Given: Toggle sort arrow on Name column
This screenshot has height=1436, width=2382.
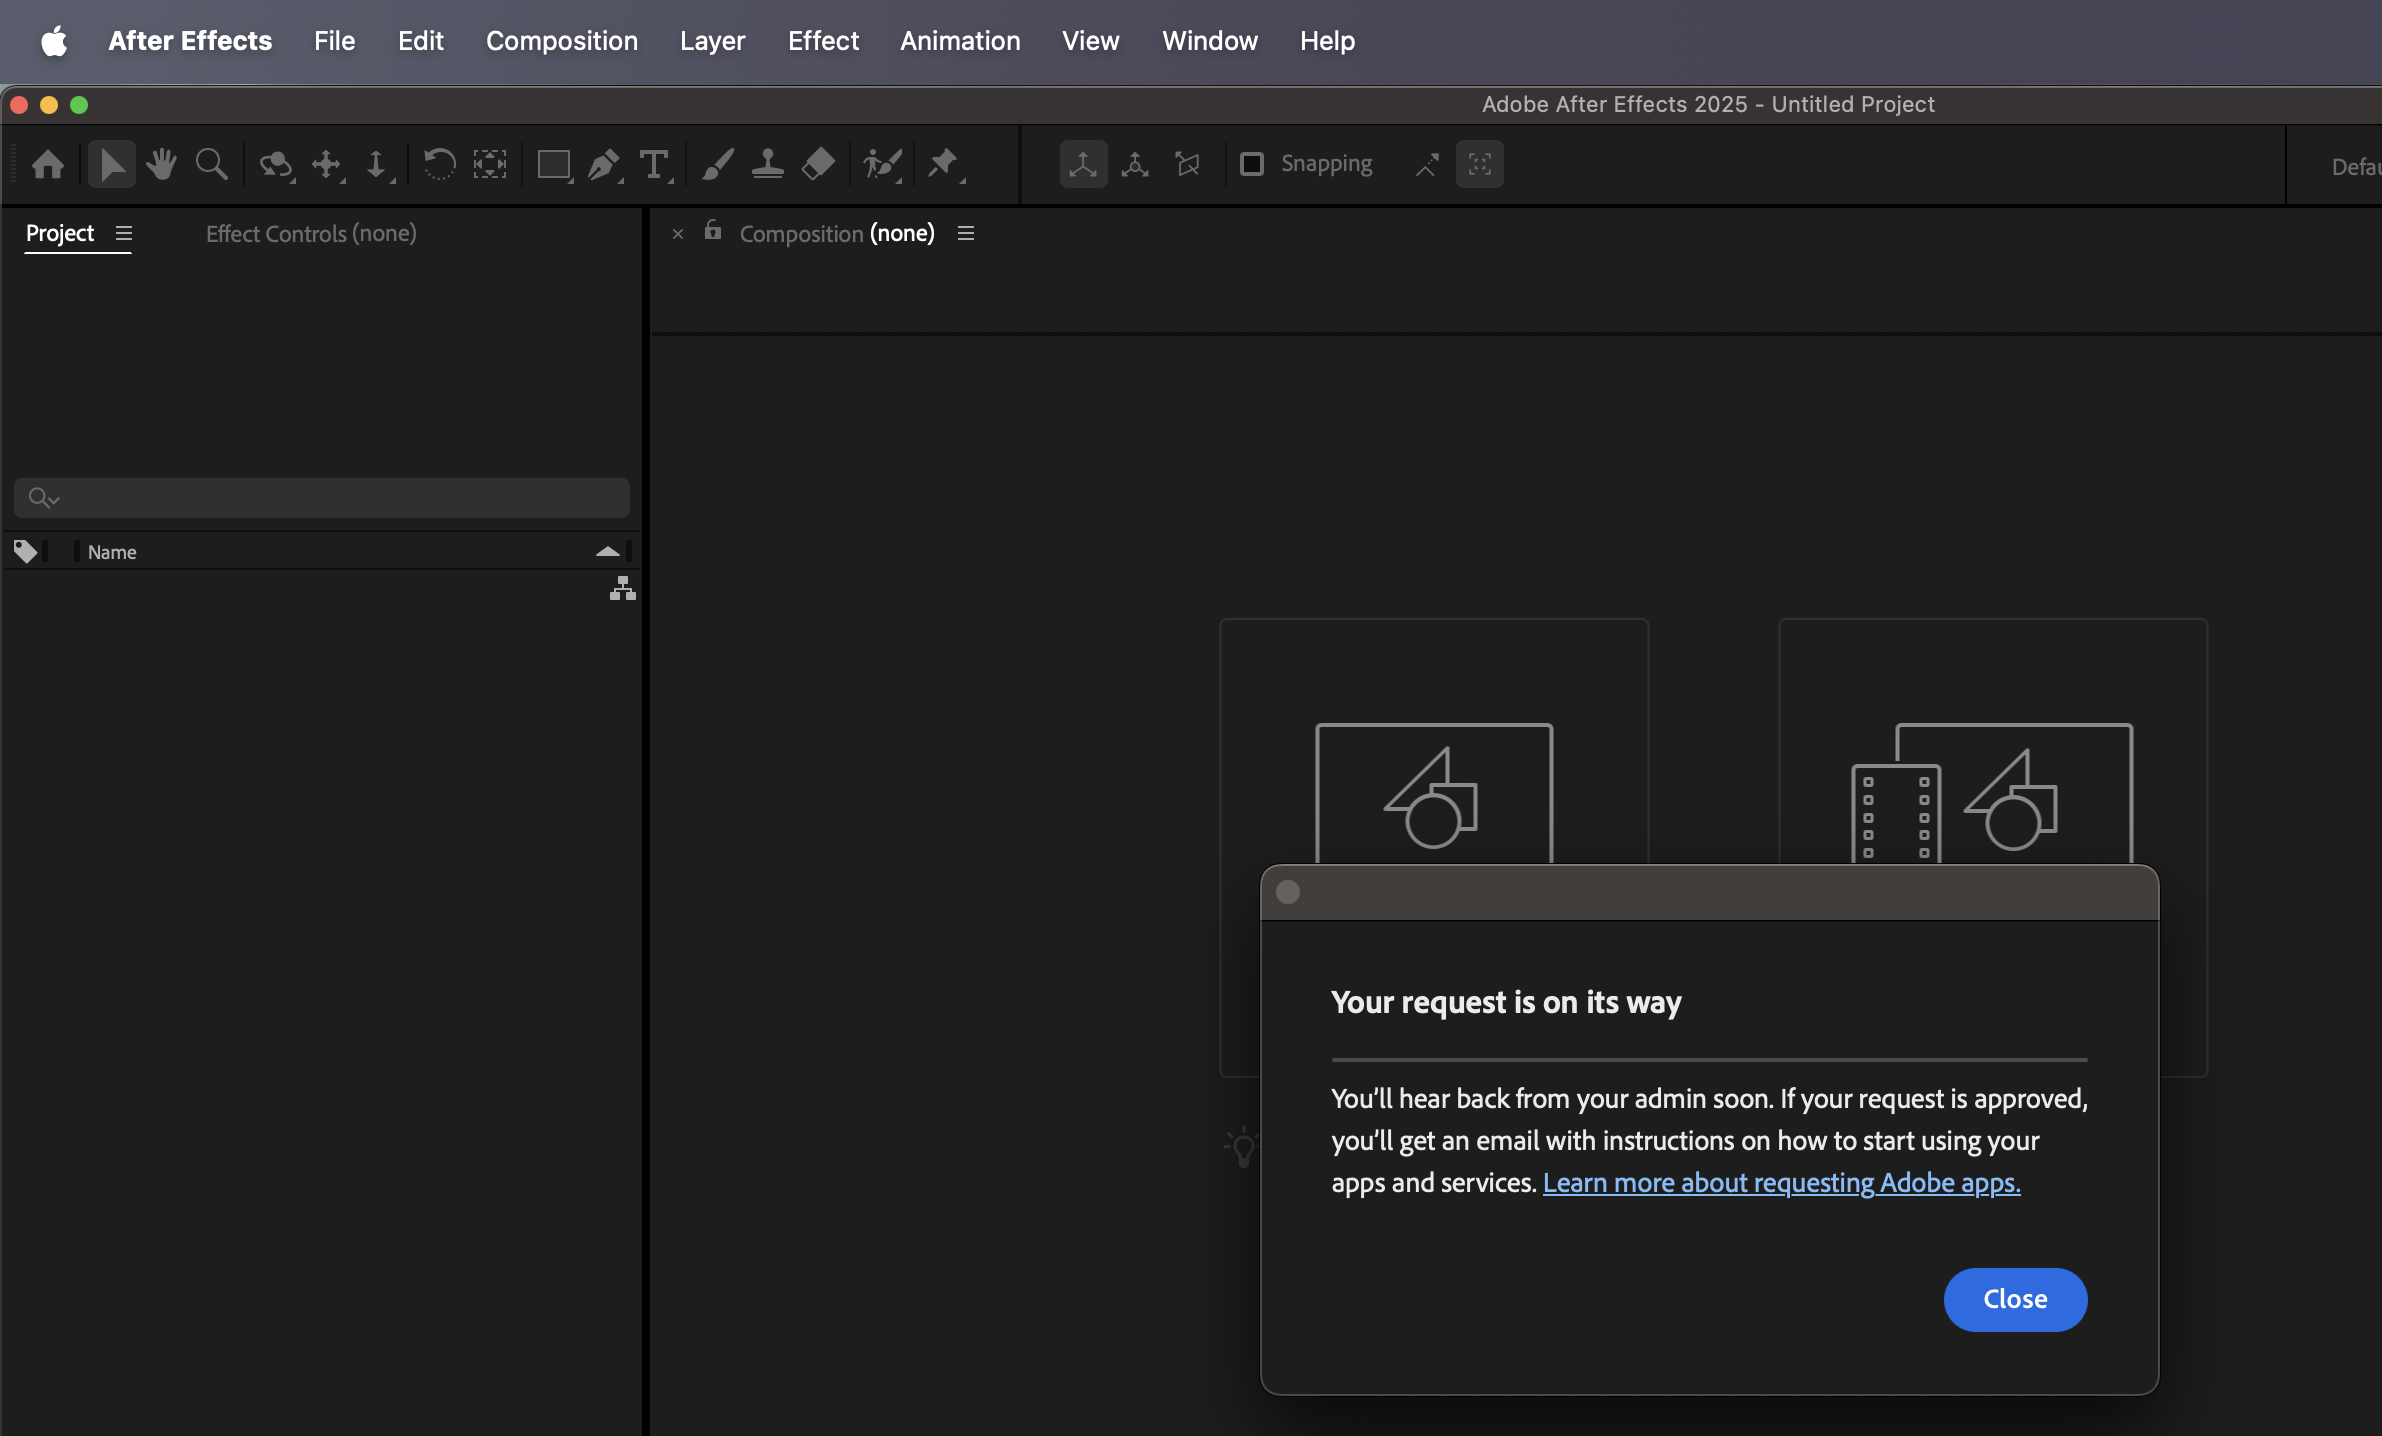Looking at the screenshot, I should 607,552.
